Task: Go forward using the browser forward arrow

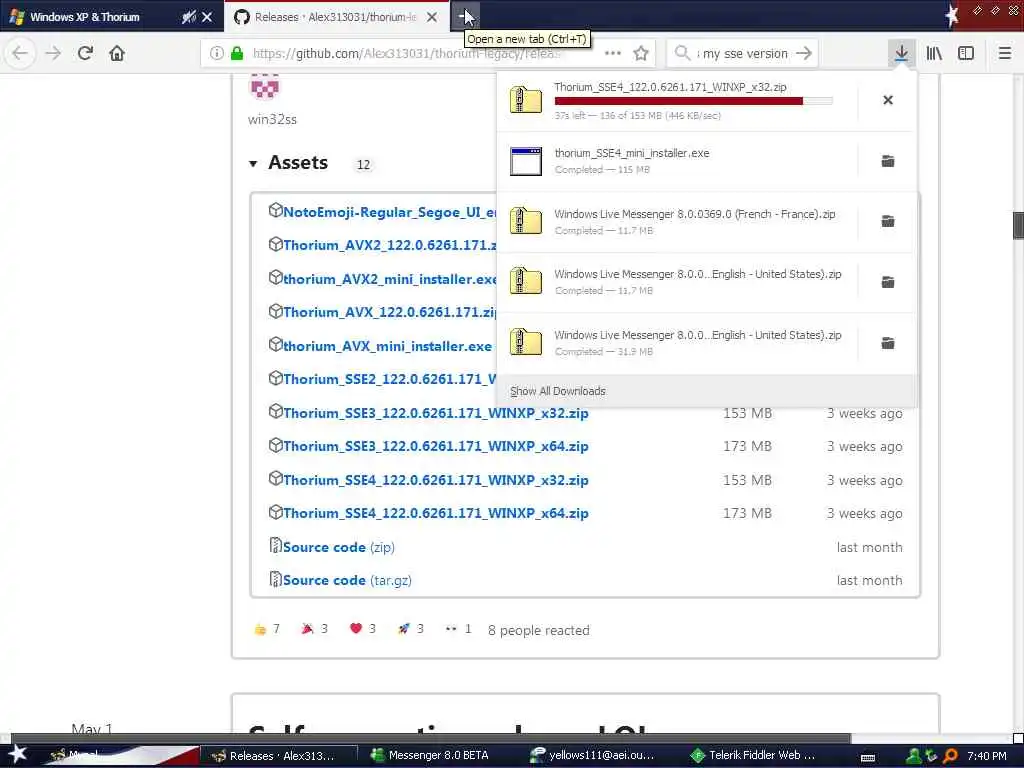Action: [53, 53]
